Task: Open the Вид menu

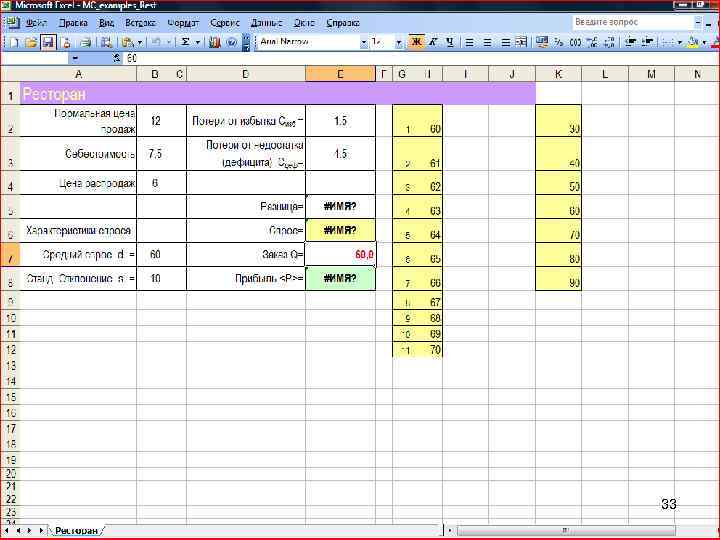Action: click(x=106, y=22)
